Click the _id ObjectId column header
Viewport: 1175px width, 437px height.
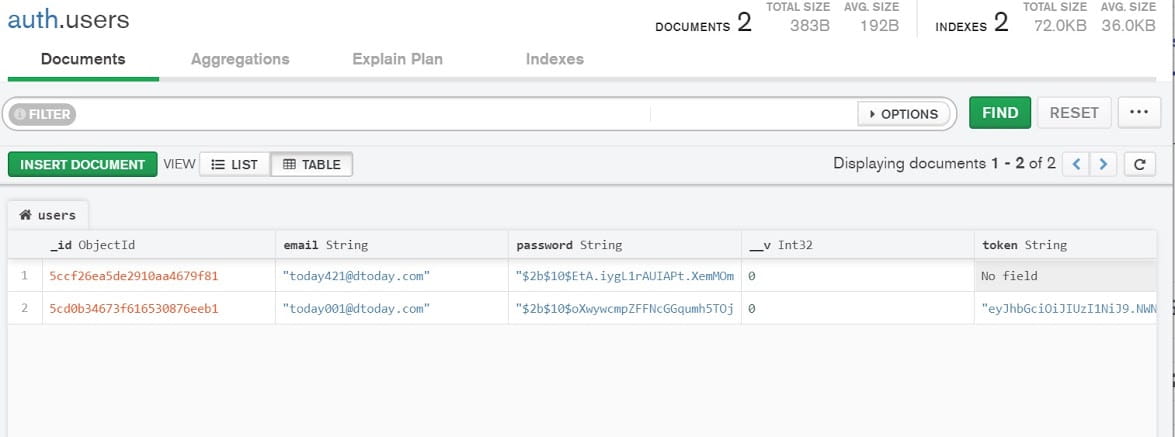(159, 245)
